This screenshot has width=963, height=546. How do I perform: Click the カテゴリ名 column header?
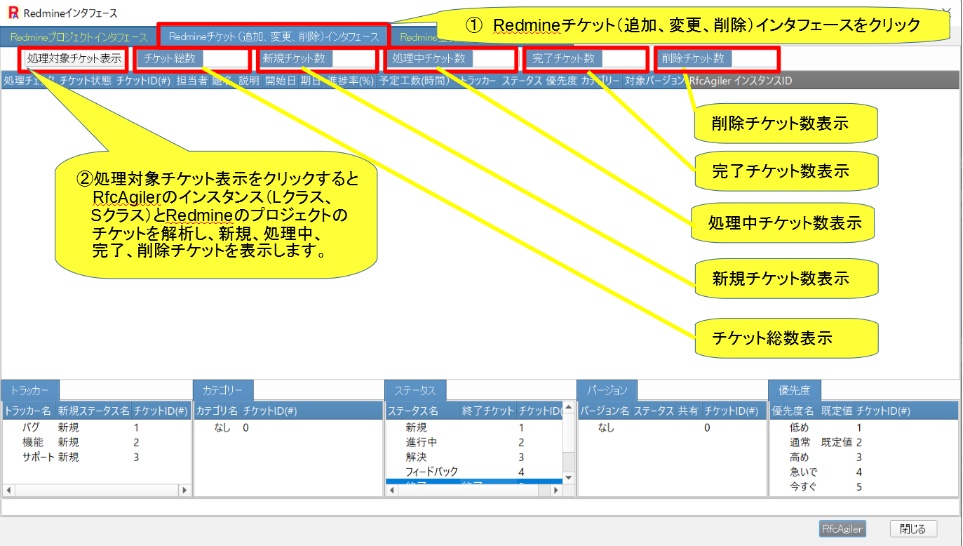217,411
